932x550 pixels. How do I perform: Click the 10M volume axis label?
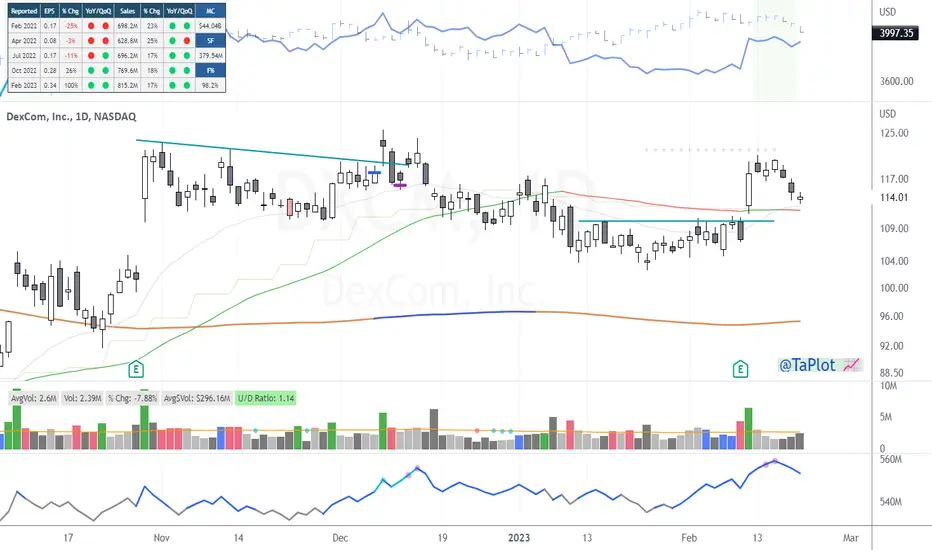(x=888, y=386)
